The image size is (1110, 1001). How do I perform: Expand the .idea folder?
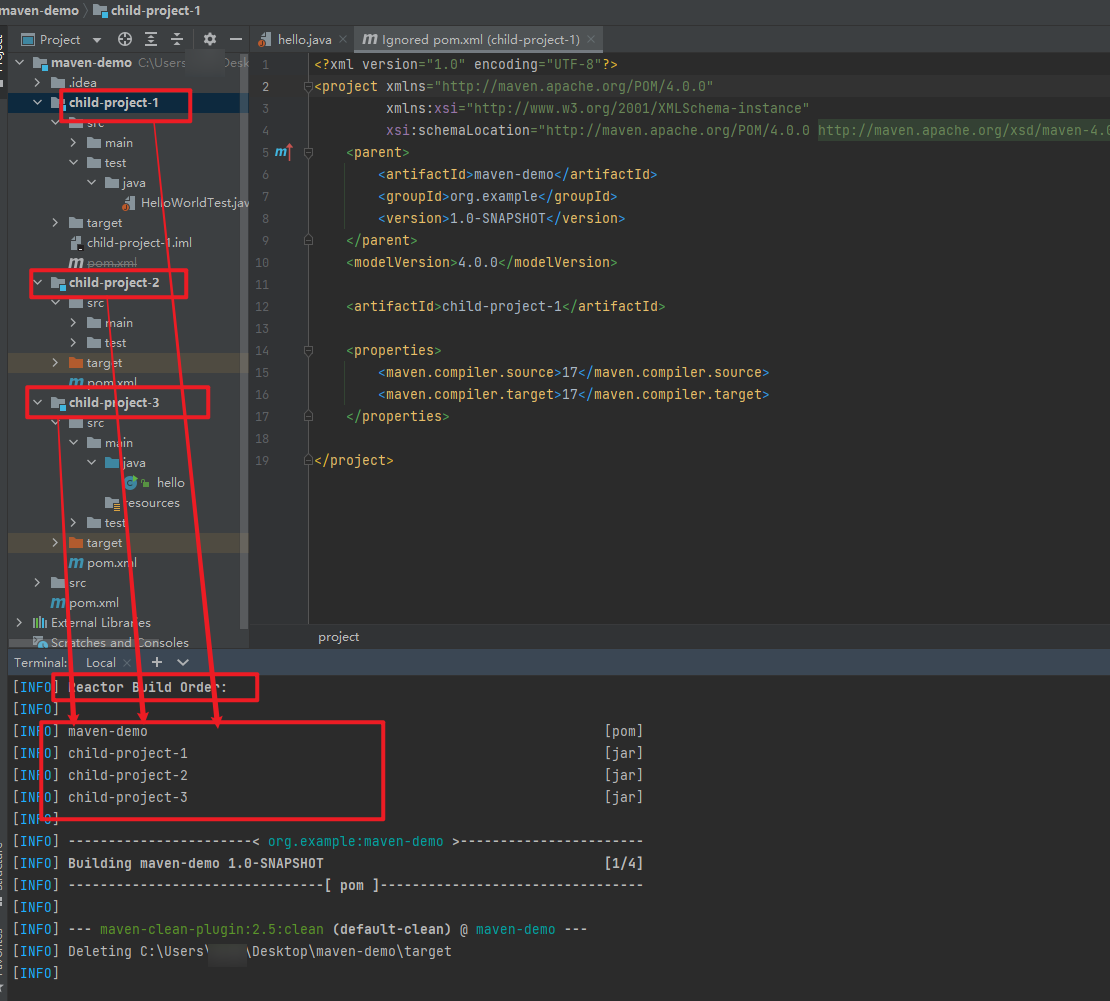pyautogui.click(x=38, y=83)
